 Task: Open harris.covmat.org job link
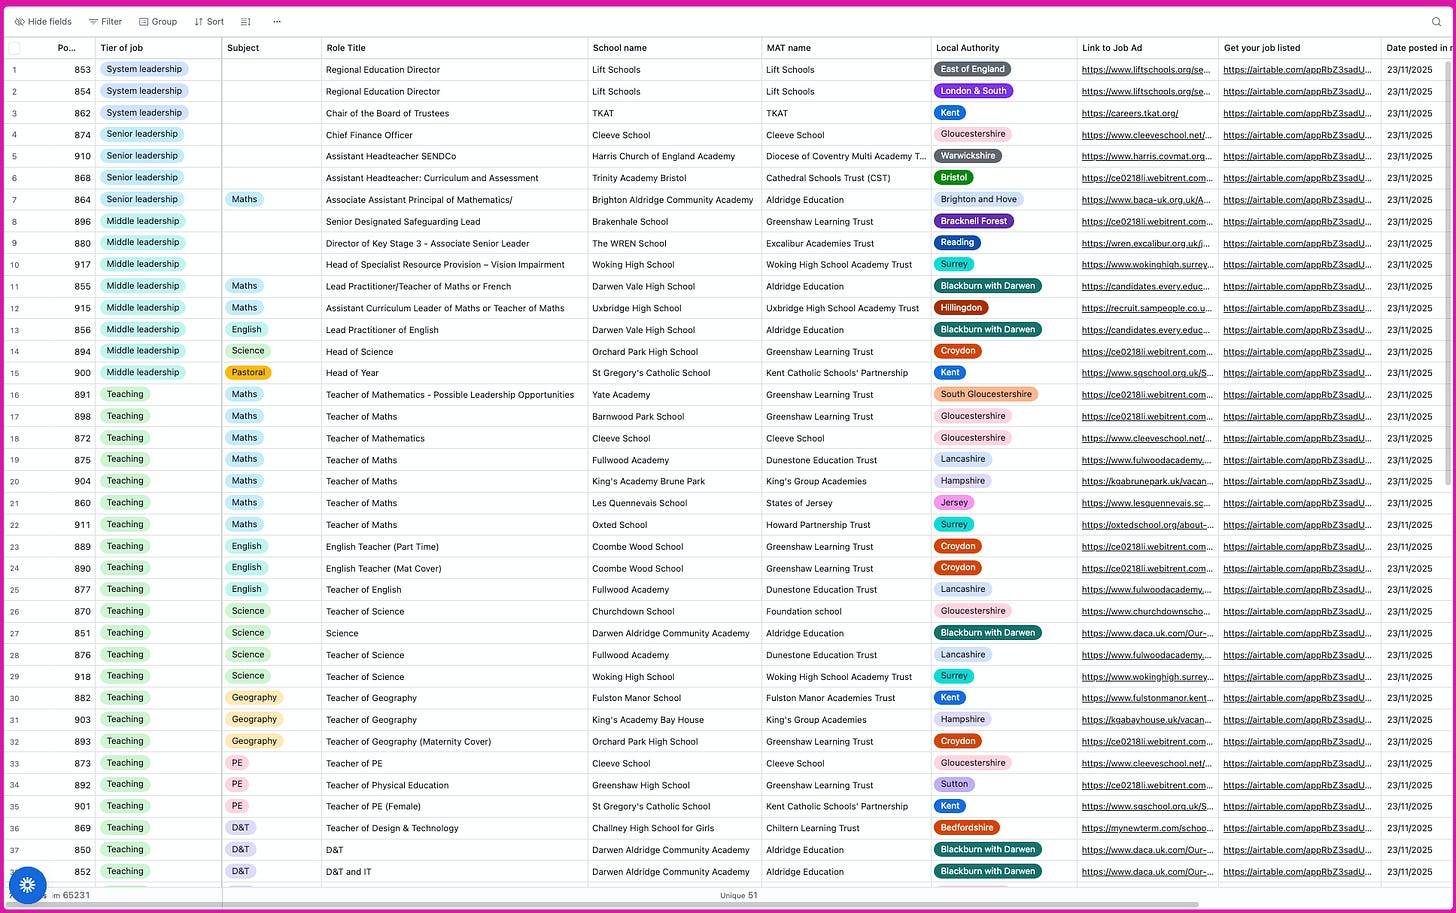[x=1147, y=156]
